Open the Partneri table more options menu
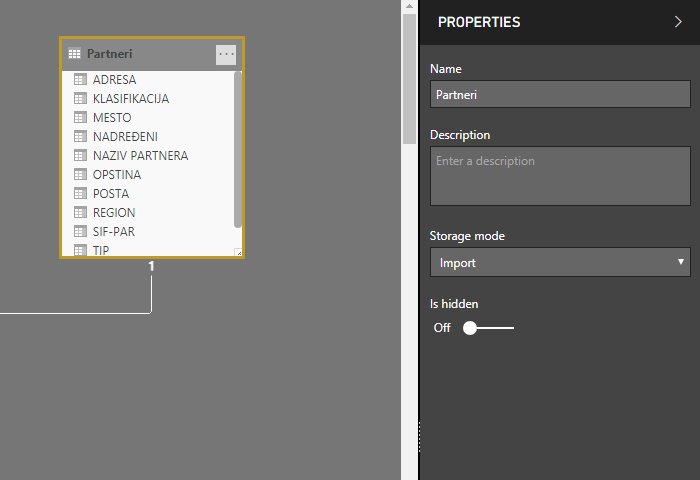This screenshot has height=480, width=700. point(227,54)
